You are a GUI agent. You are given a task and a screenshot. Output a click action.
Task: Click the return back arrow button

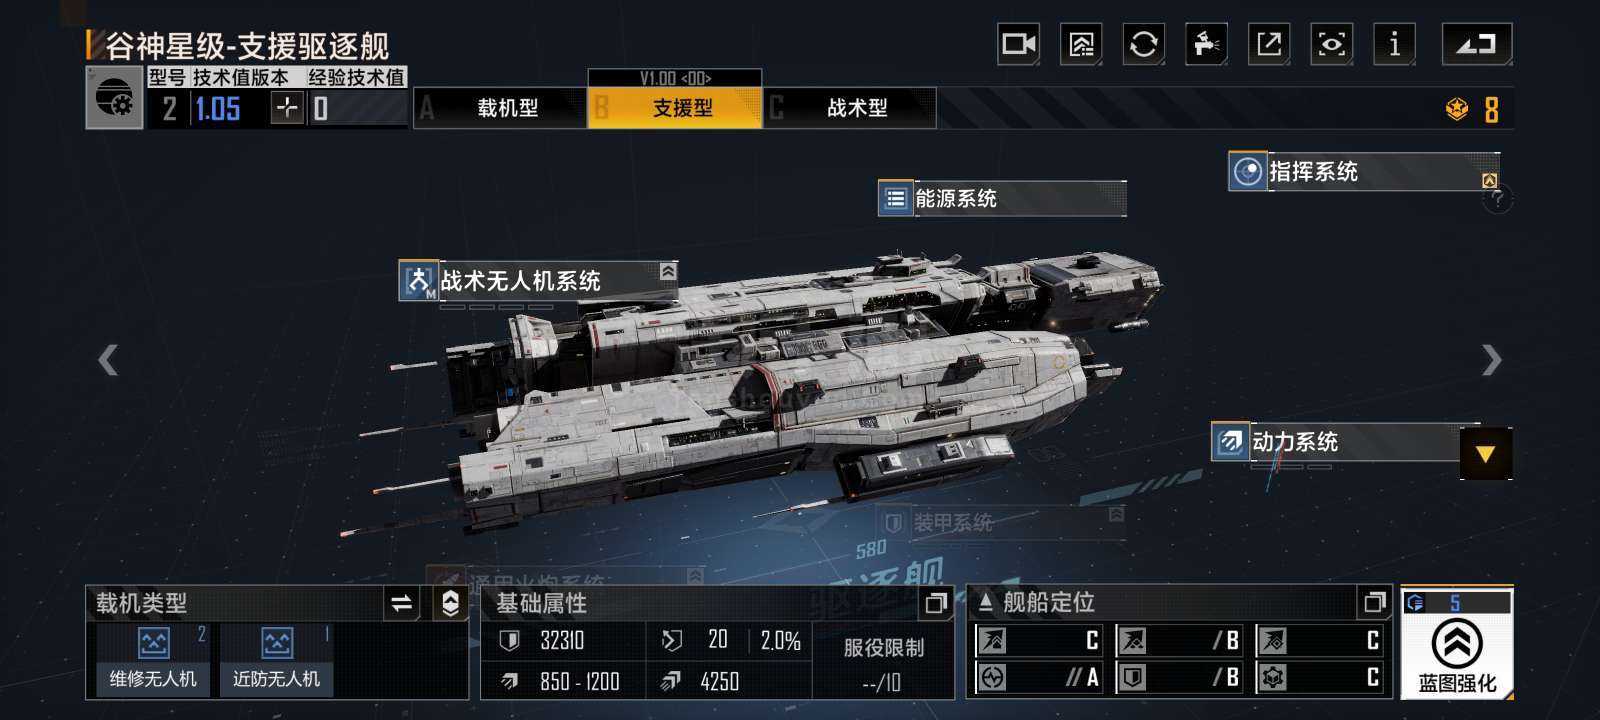coord(1476,44)
